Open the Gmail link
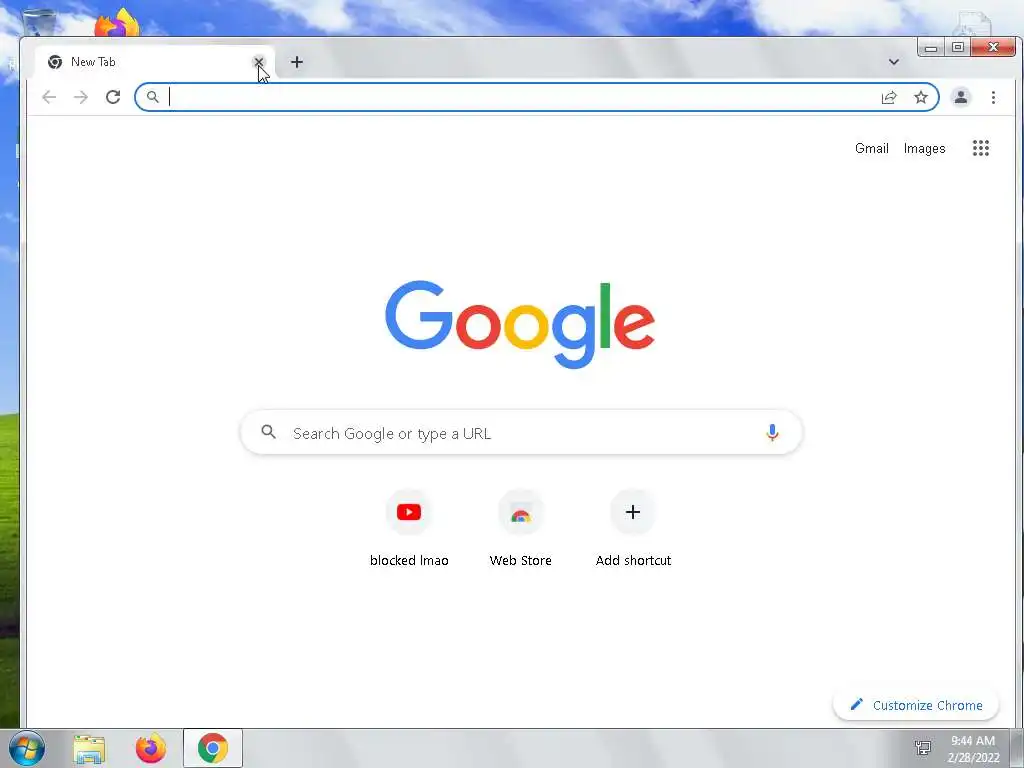 click(x=872, y=148)
